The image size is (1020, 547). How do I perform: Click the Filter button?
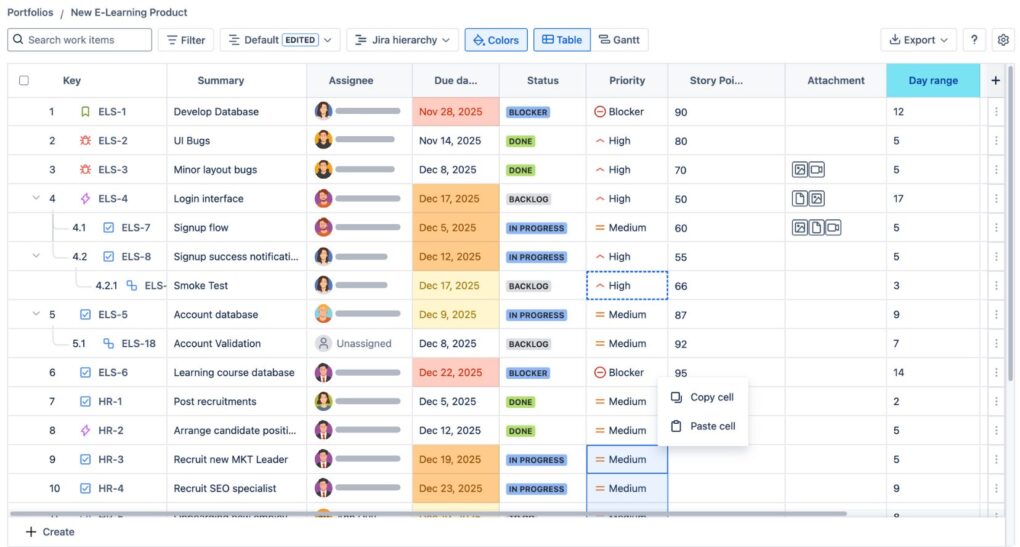point(186,40)
